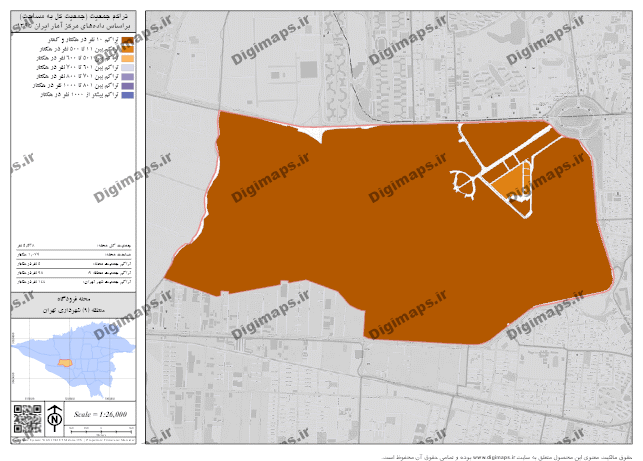
Task: Click the purple 801 to 1000 swatch
Action: 128,86
